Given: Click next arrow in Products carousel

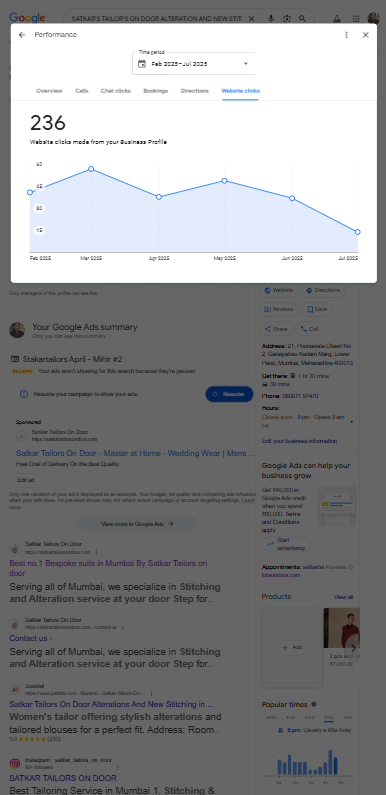Looking at the screenshot, I should click(353, 647).
